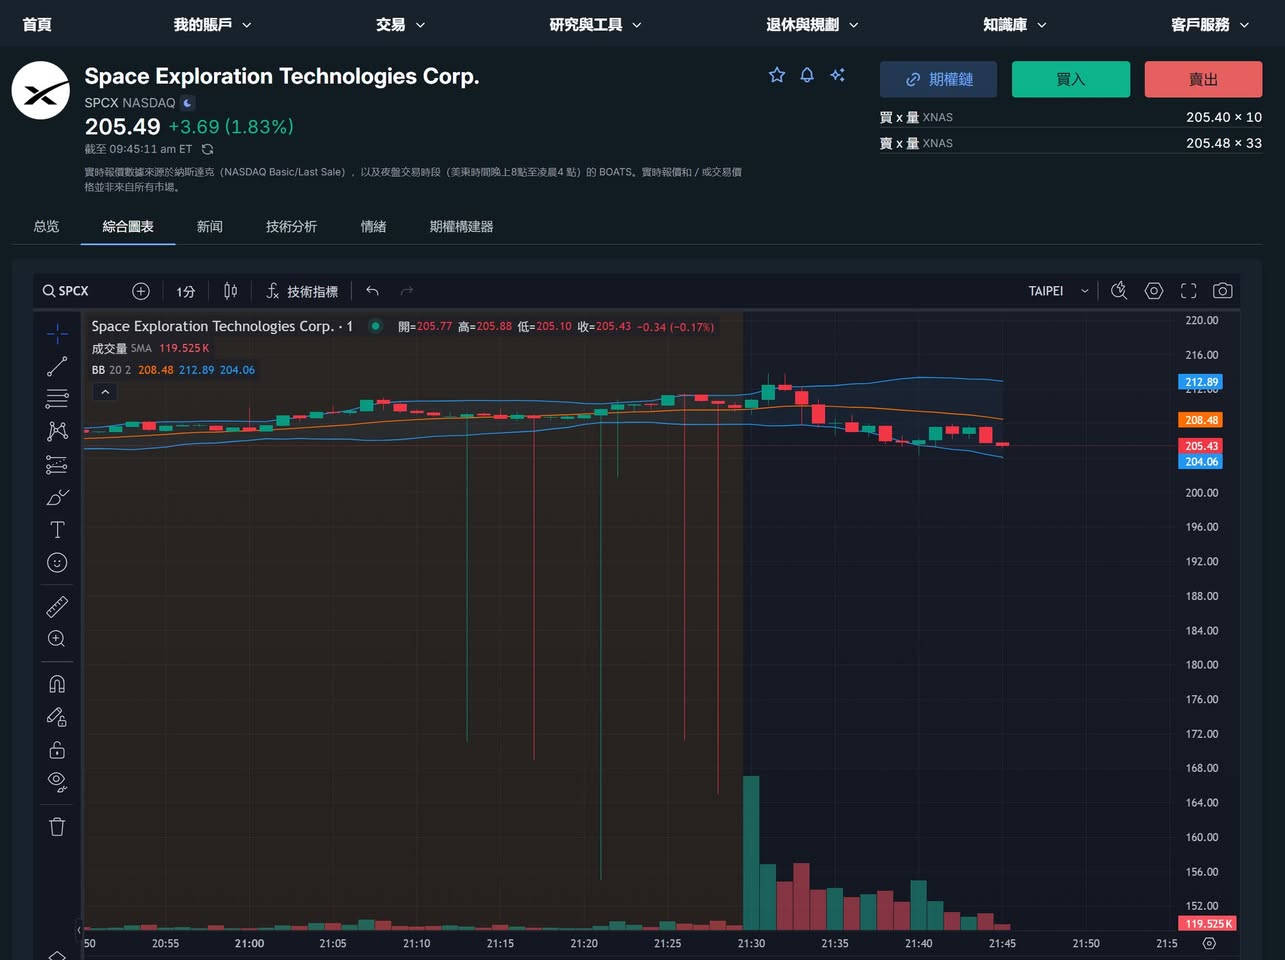The height and width of the screenshot is (960, 1285).
Task: Click the red 賣出 sell button
Action: tap(1203, 79)
